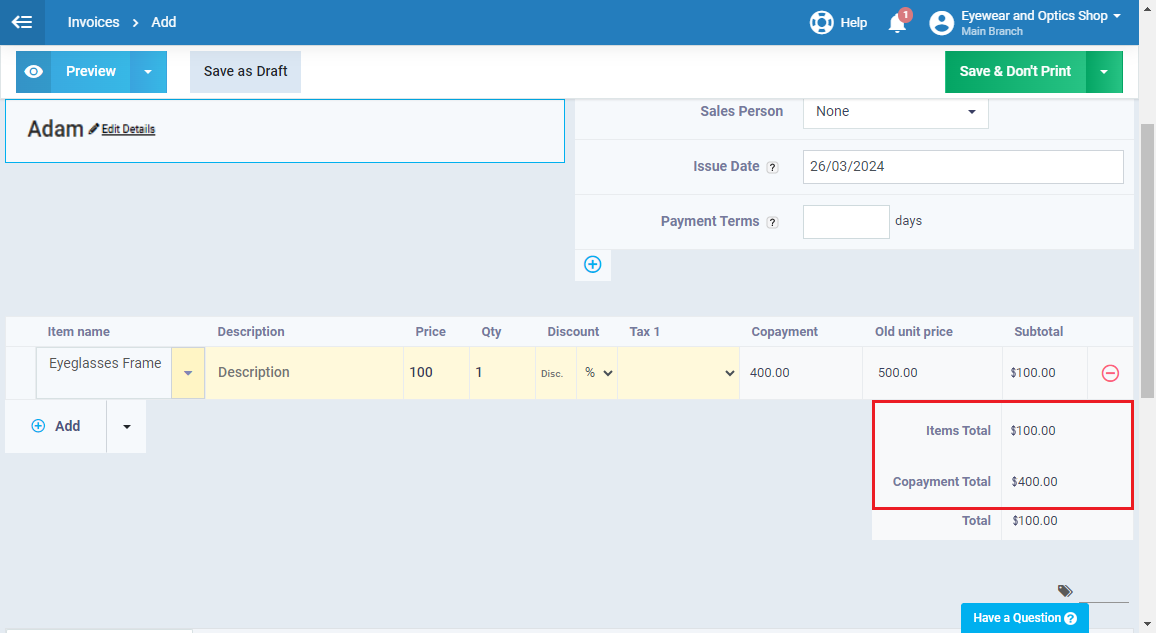The image size is (1156, 633).
Task: Expand the Save & Don't Print options arrow
Action: [x=1104, y=72]
